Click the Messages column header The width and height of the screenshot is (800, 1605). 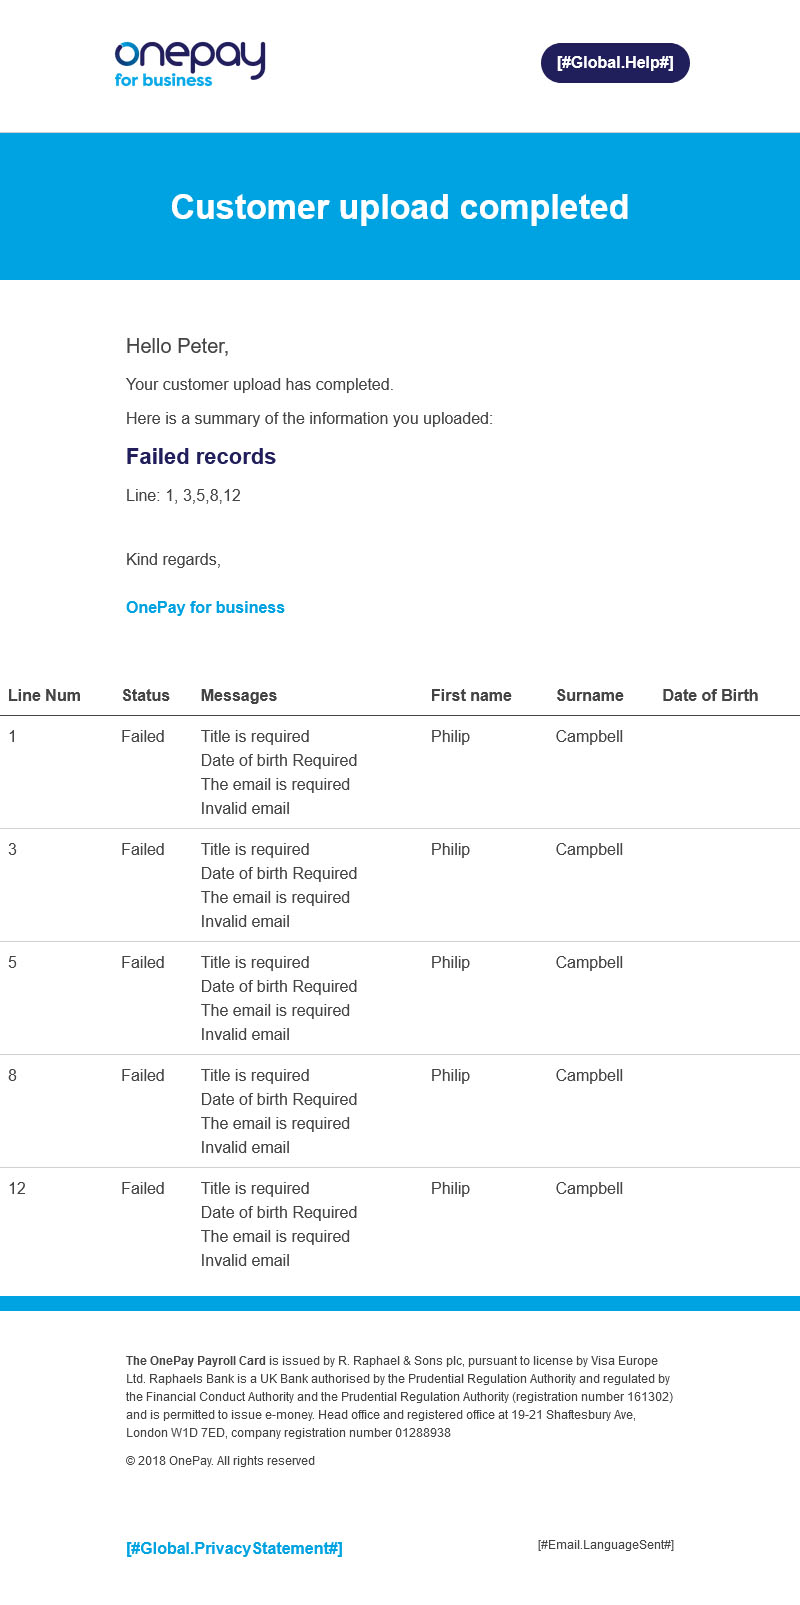(x=239, y=695)
